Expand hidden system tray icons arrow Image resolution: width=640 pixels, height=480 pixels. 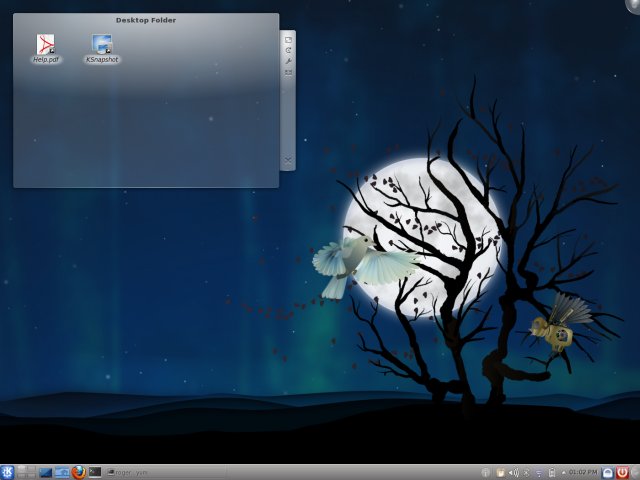click(564, 473)
